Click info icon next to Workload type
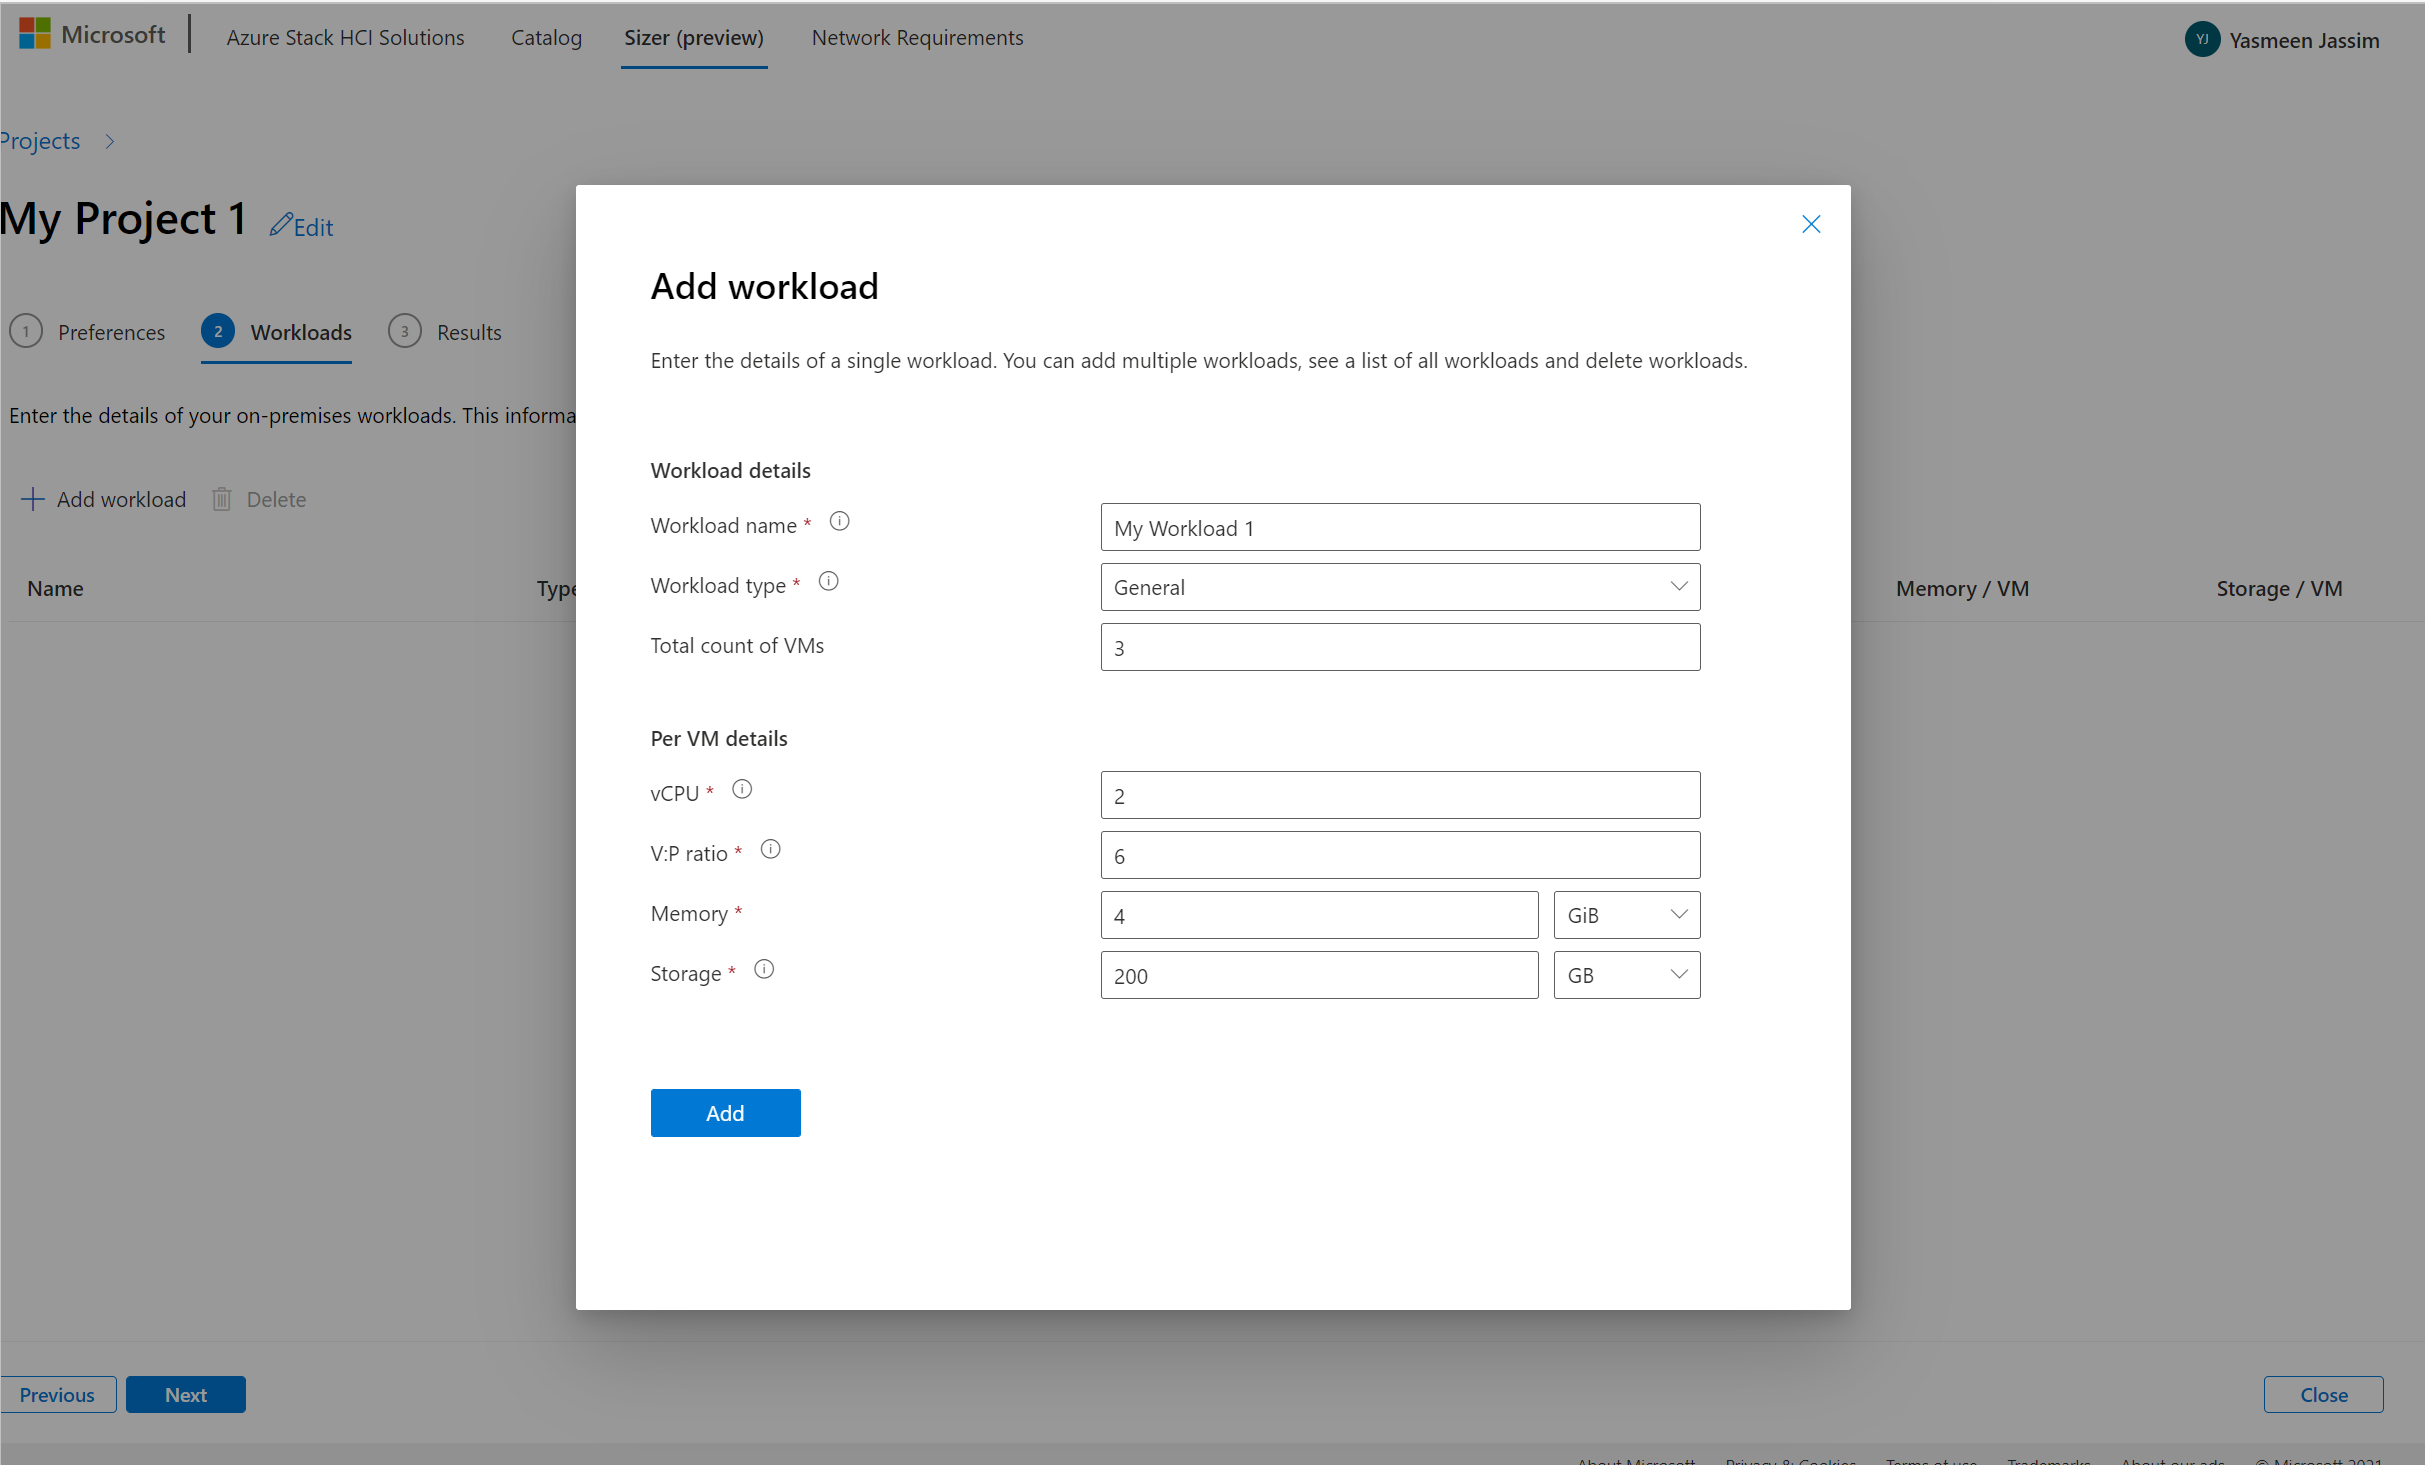Image resolution: width=2425 pixels, height=1465 pixels. click(829, 582)
